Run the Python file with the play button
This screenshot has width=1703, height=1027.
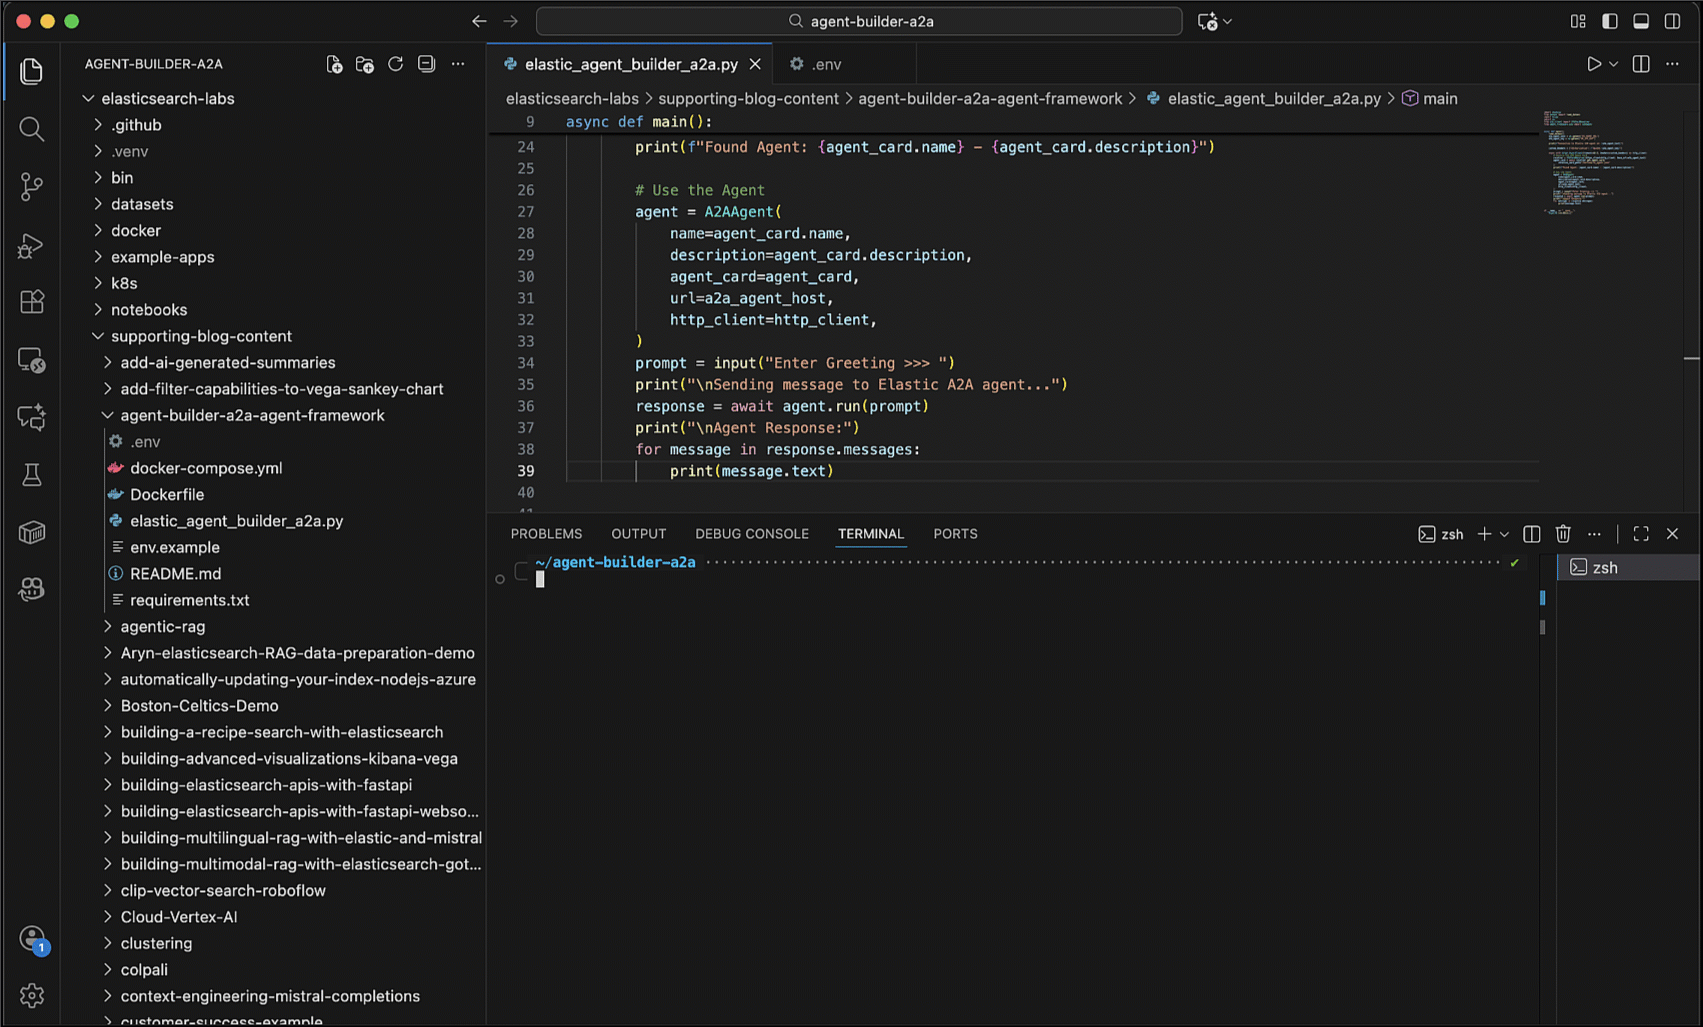(x=1594, y=63)
